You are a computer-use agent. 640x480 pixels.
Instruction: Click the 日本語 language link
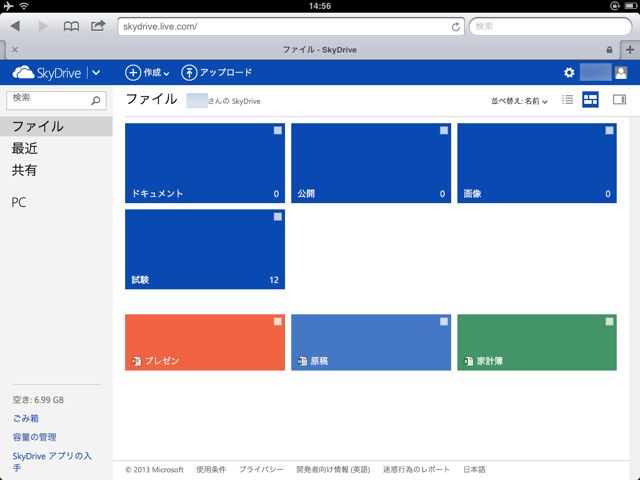(x=474, y=469)
